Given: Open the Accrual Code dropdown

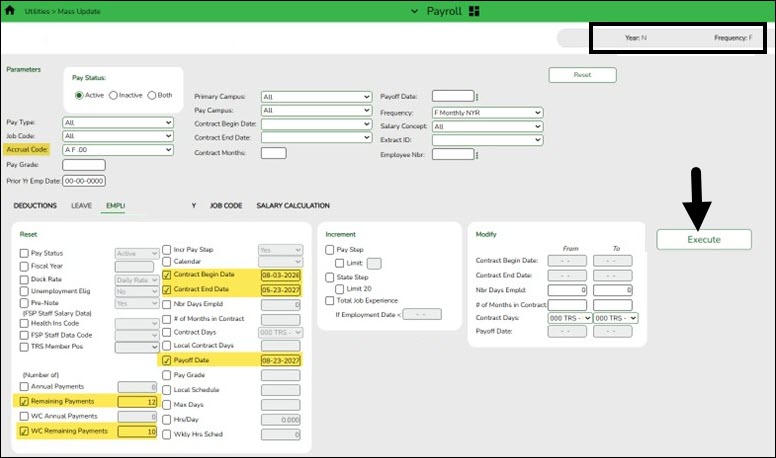Looking at the screenshot, I should (x=117, y=149).
